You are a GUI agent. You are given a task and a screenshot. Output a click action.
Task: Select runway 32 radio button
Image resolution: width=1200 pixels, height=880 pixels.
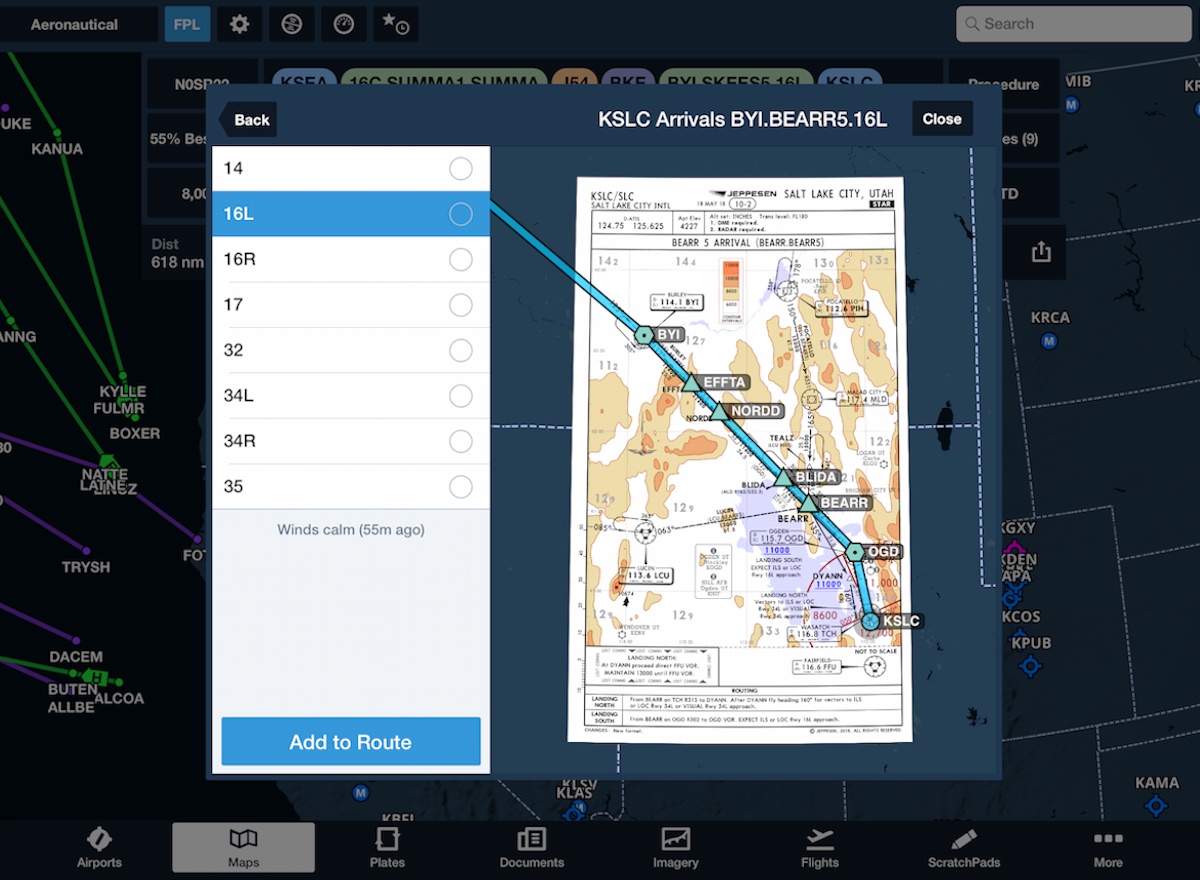(461, 351)
